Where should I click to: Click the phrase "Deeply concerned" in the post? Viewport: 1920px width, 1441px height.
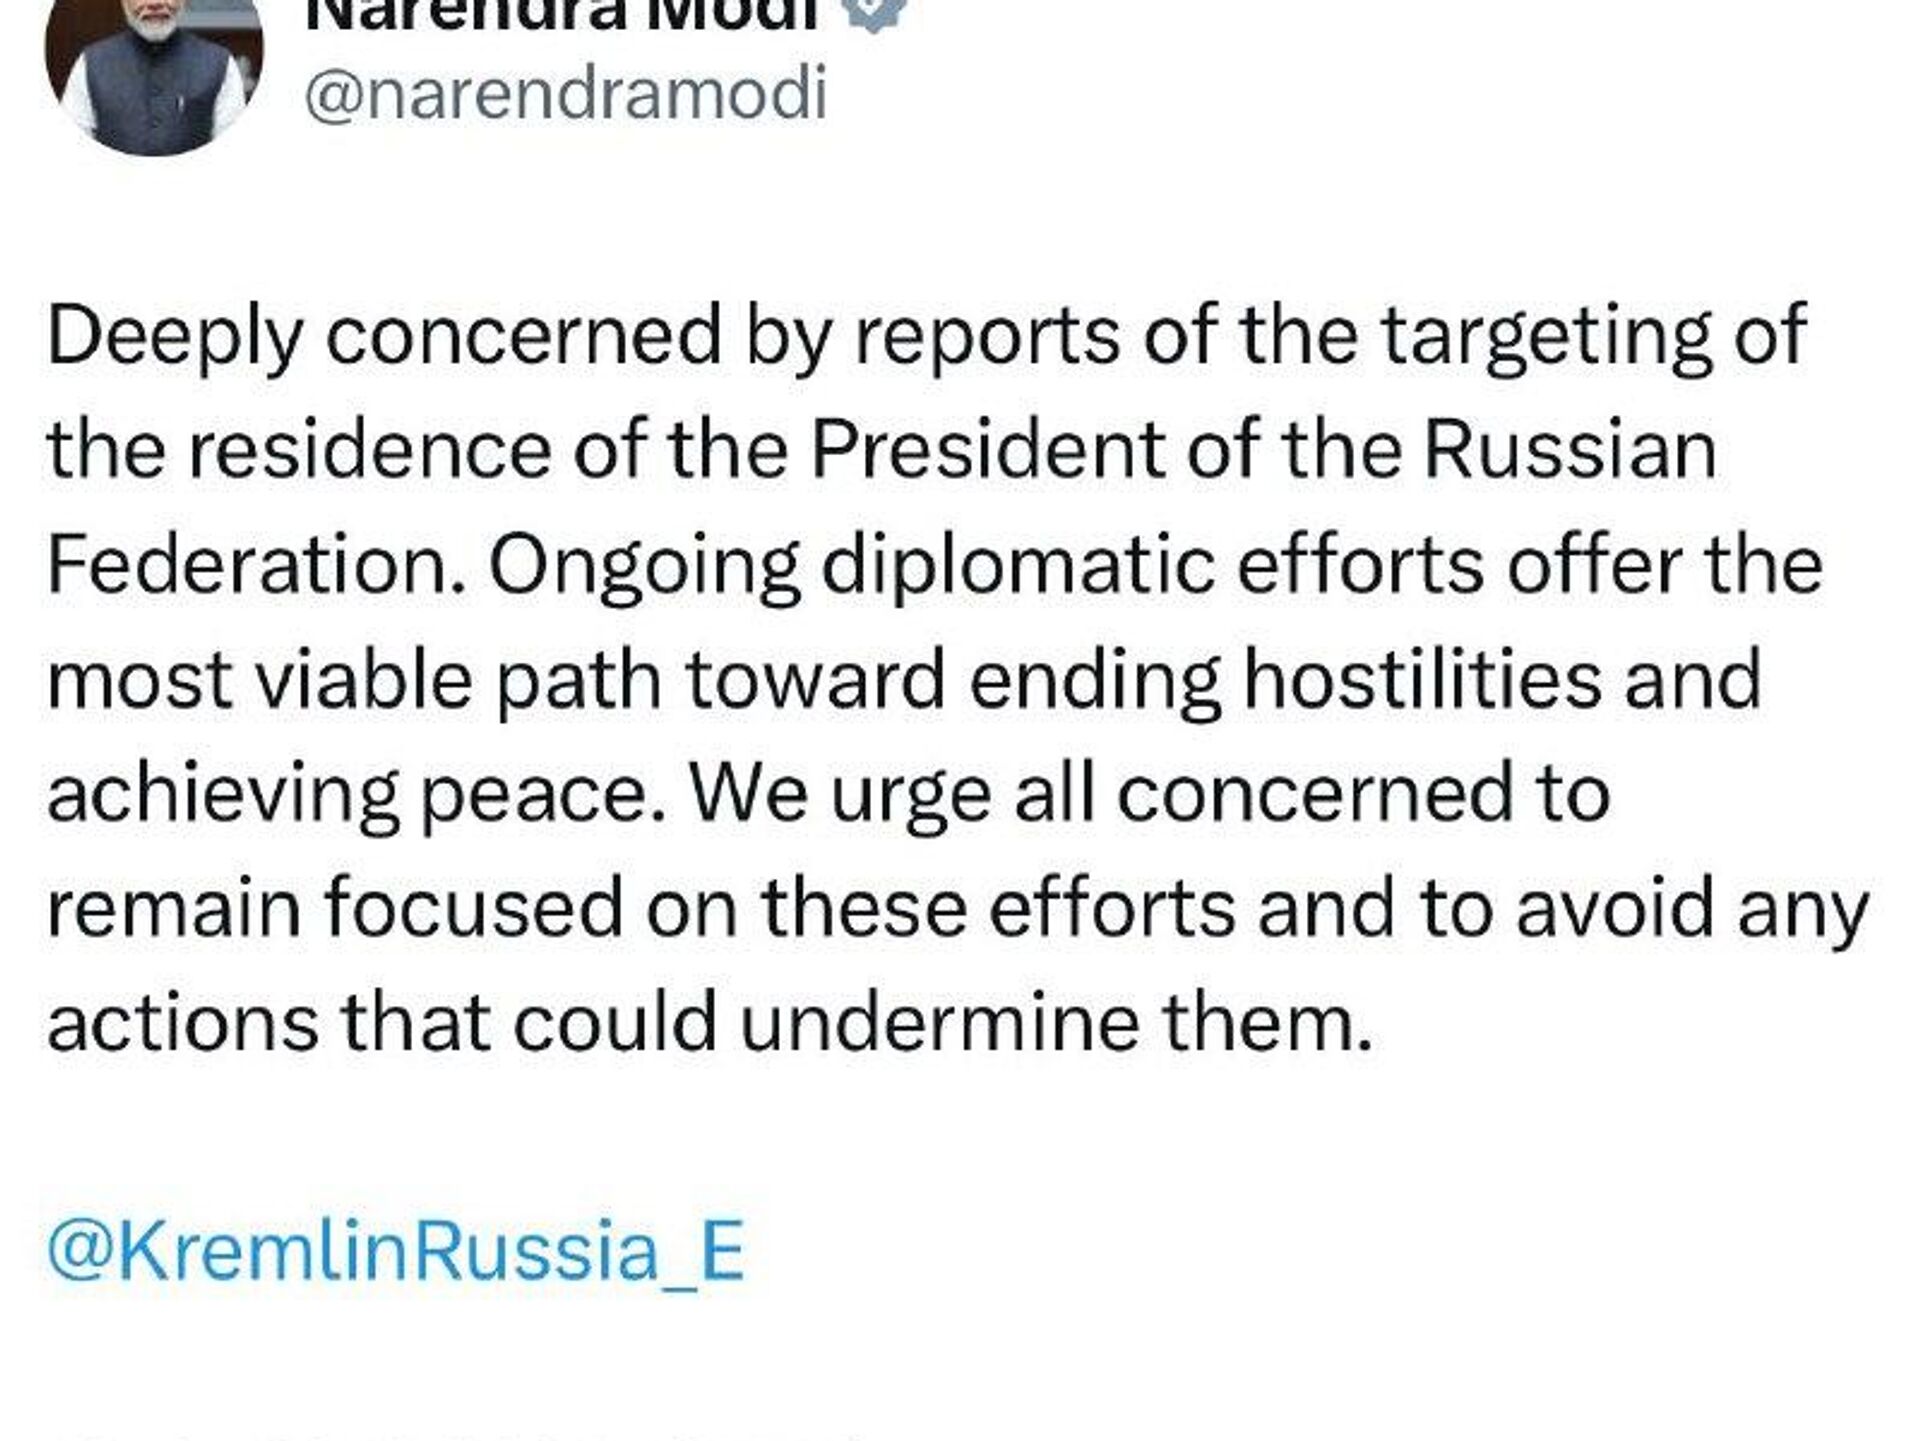click(x=384, y=335)
